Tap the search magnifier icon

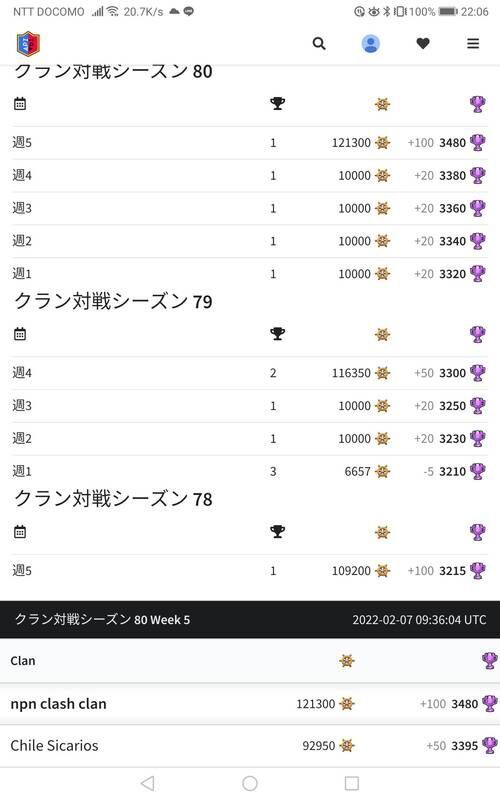319,43
